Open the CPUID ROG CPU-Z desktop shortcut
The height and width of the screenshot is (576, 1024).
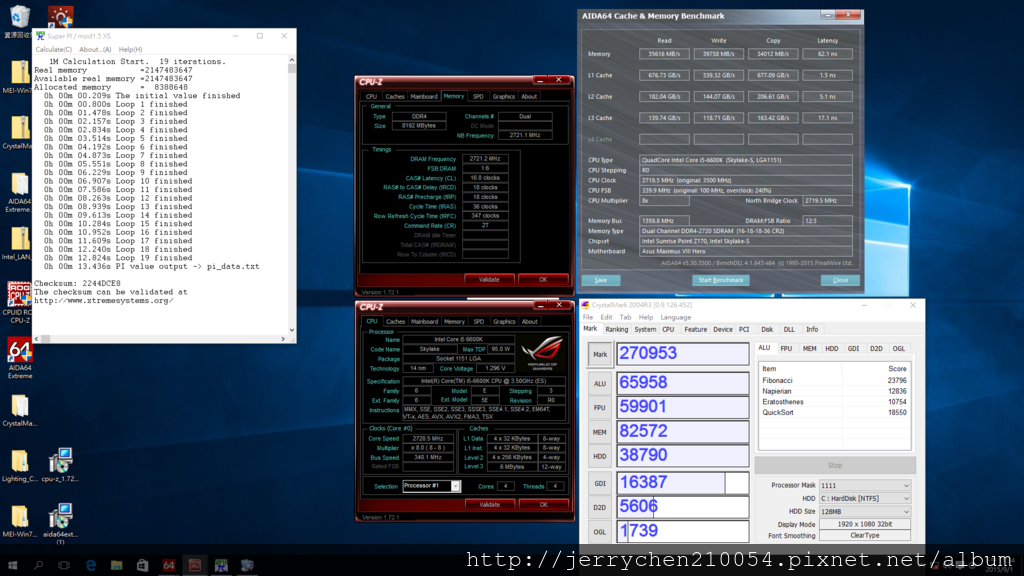click(19, 302)
